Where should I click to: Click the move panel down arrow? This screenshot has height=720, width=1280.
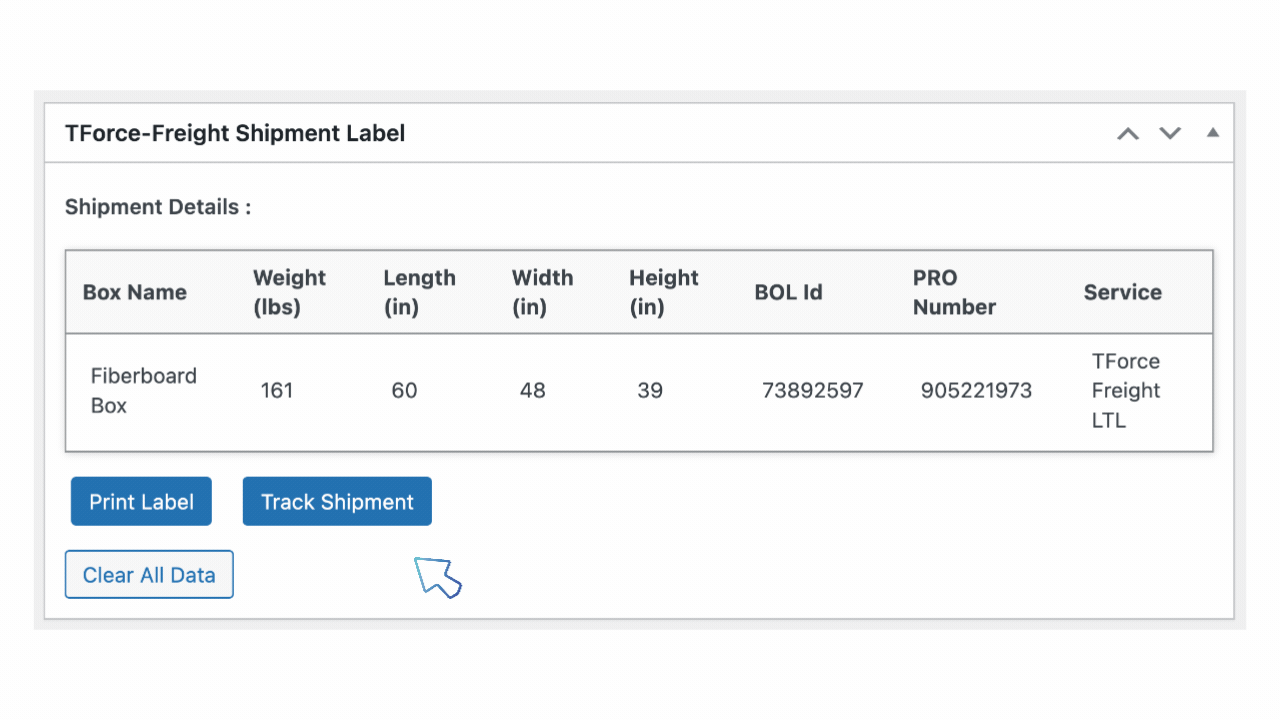click(1170, 134)
